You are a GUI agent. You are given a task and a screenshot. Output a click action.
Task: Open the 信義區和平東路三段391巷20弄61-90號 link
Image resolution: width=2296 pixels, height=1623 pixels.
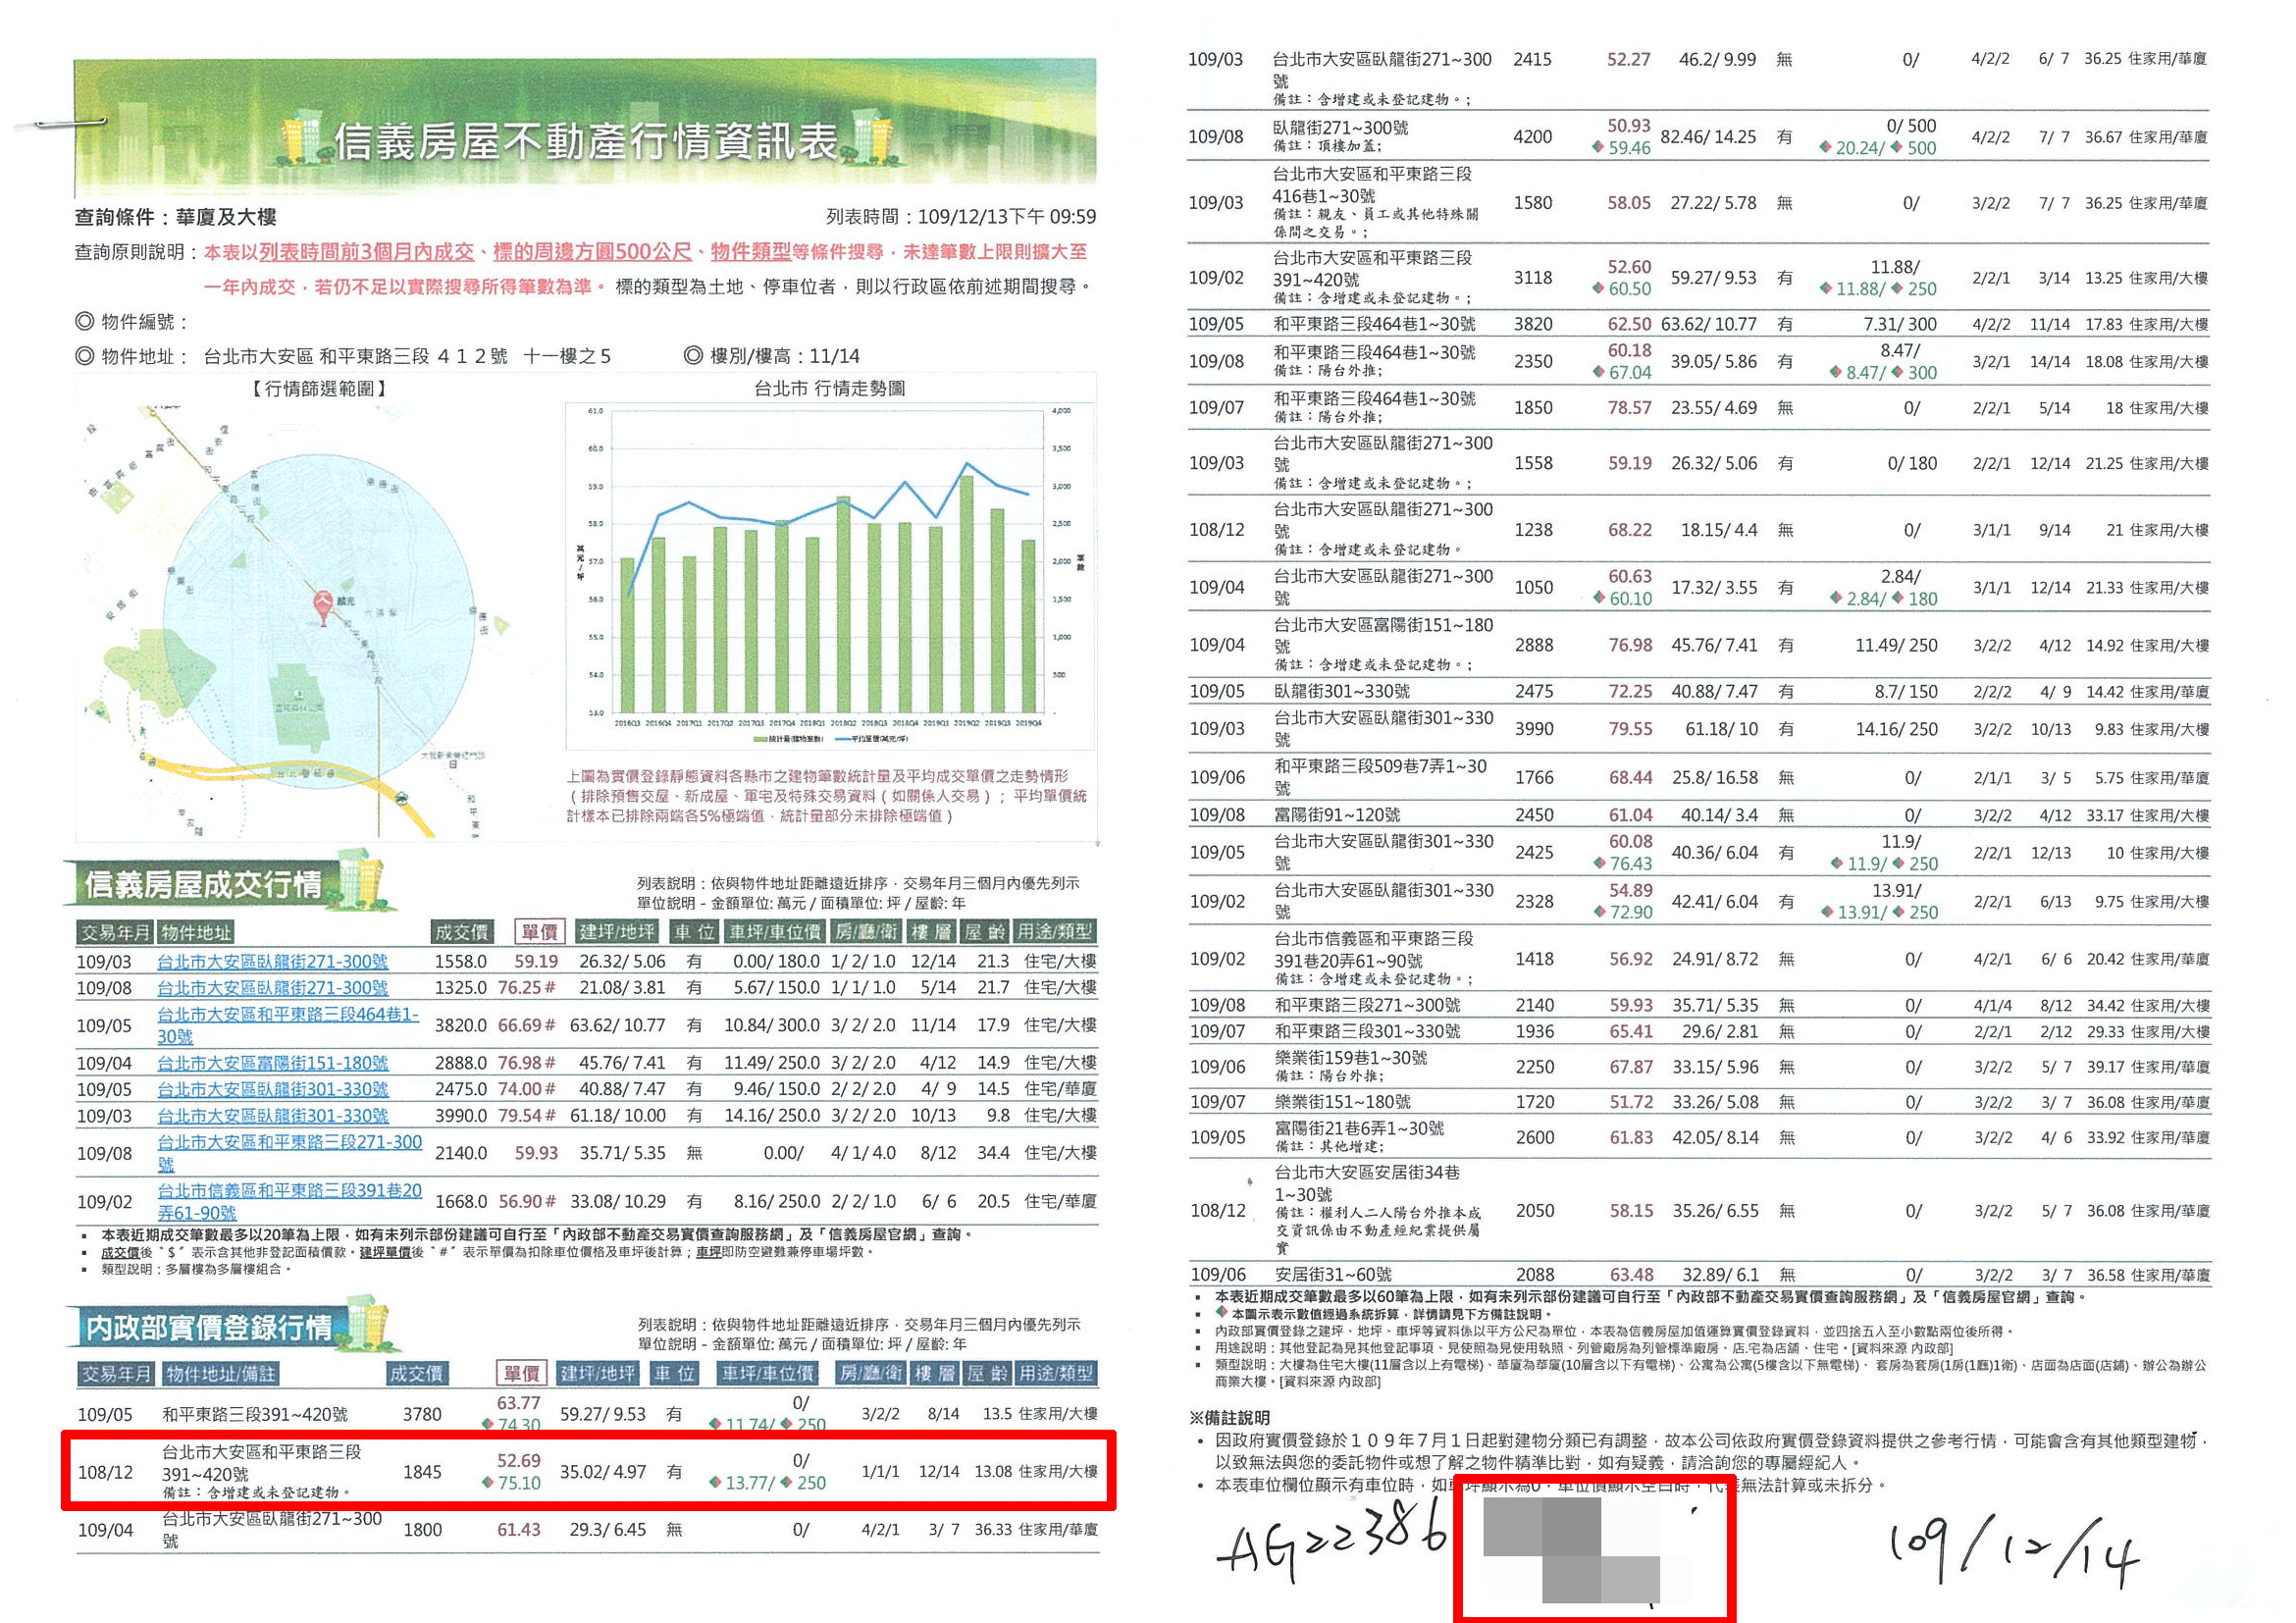[289, 1201]
